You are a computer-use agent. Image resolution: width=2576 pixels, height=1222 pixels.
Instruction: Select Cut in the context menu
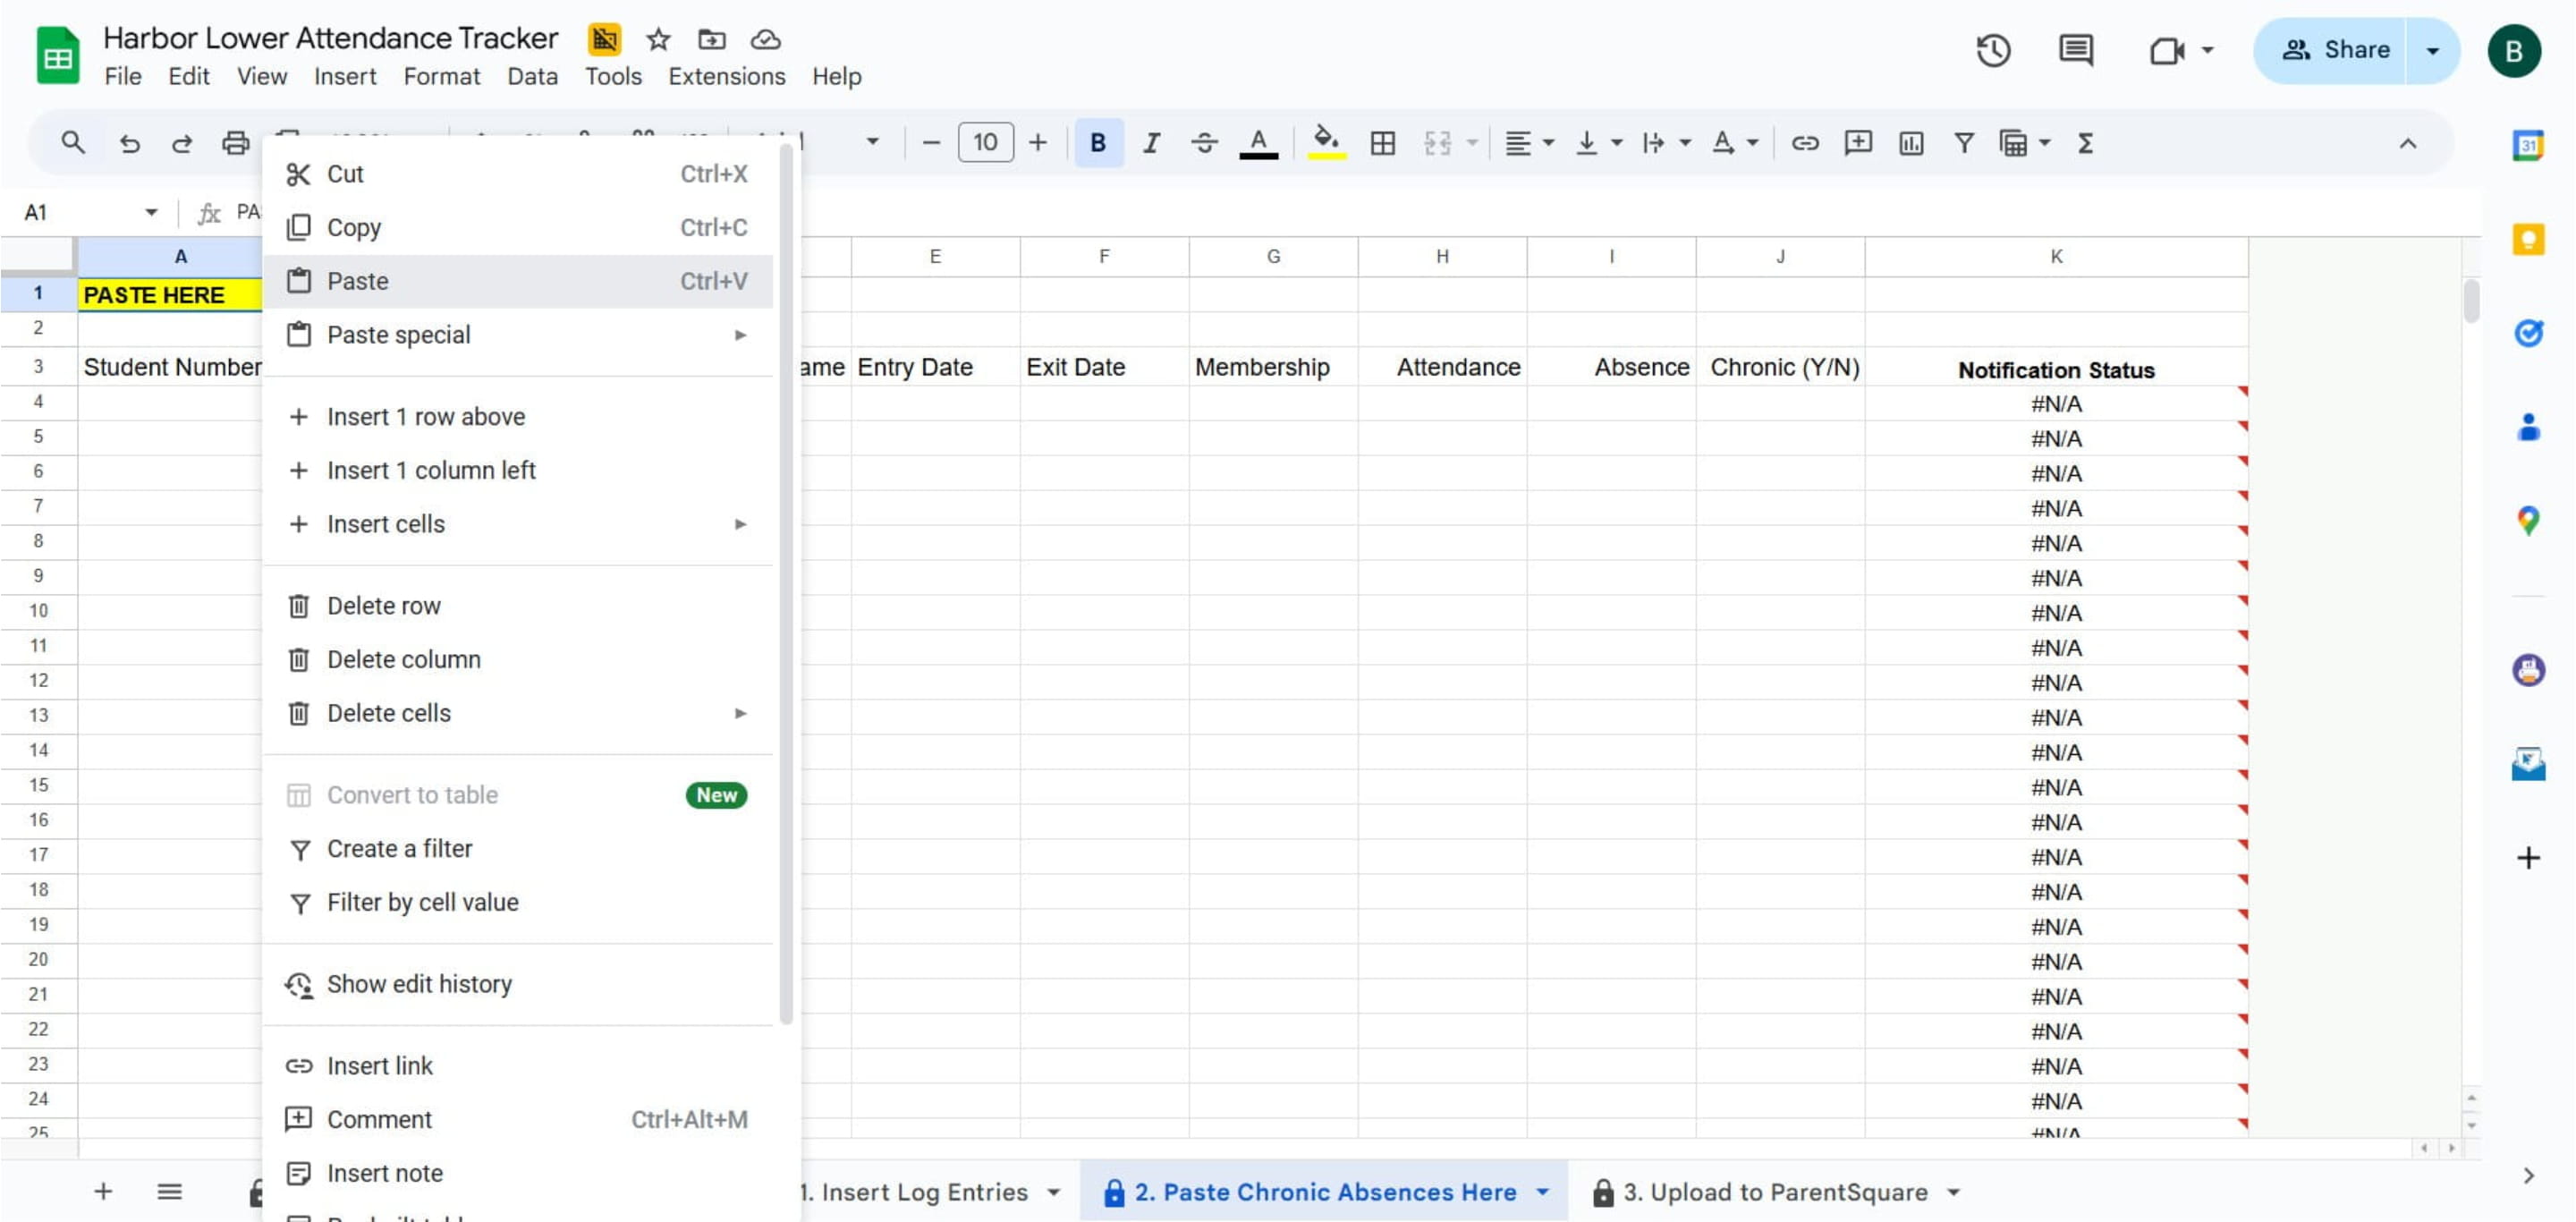518,174
